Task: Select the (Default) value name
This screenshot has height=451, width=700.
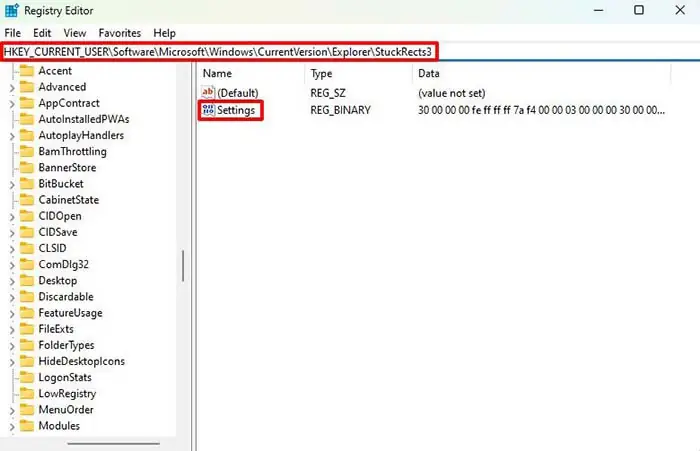Action: tap(238, 93)
